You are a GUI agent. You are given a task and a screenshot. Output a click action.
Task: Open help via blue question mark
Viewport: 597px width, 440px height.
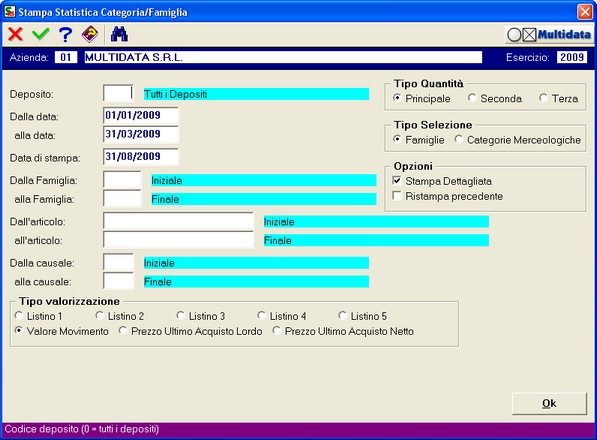(65, 35)
